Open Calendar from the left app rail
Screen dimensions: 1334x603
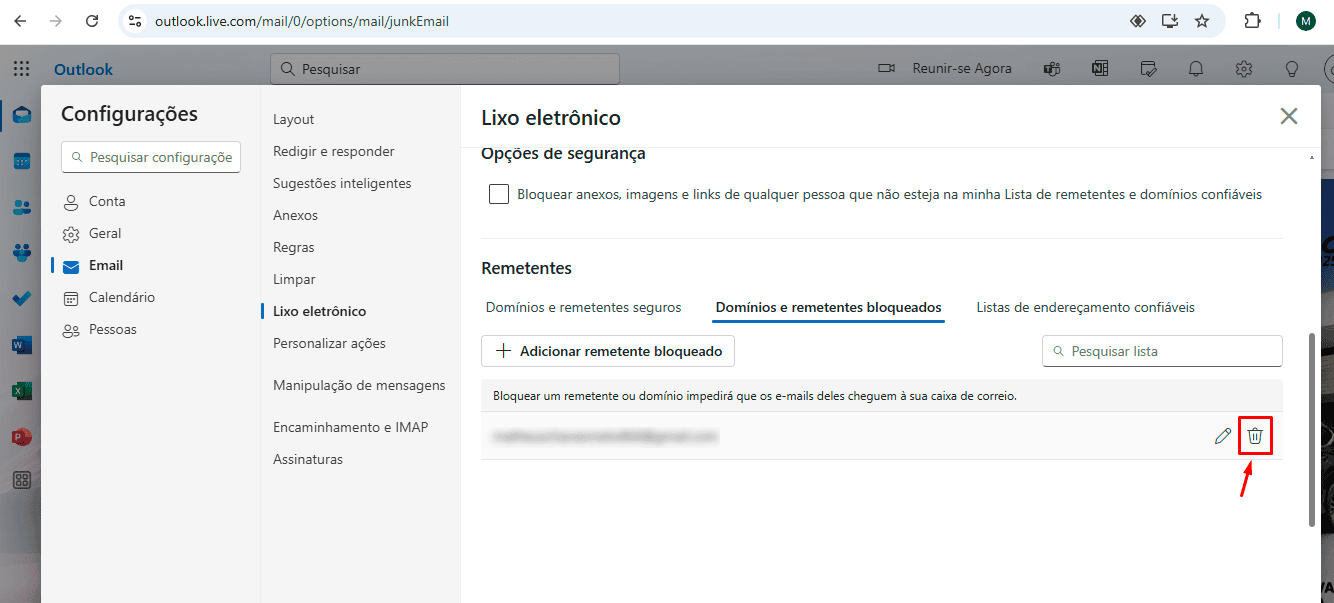point(21,161)
